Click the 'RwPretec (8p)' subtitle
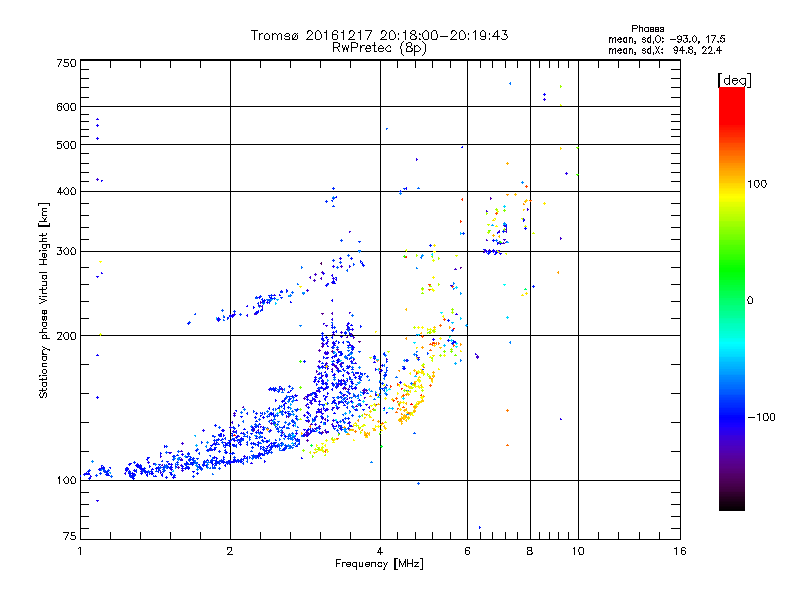Image resolution: width=800 pixels, height=600 pixels. [x=379, y=48]
